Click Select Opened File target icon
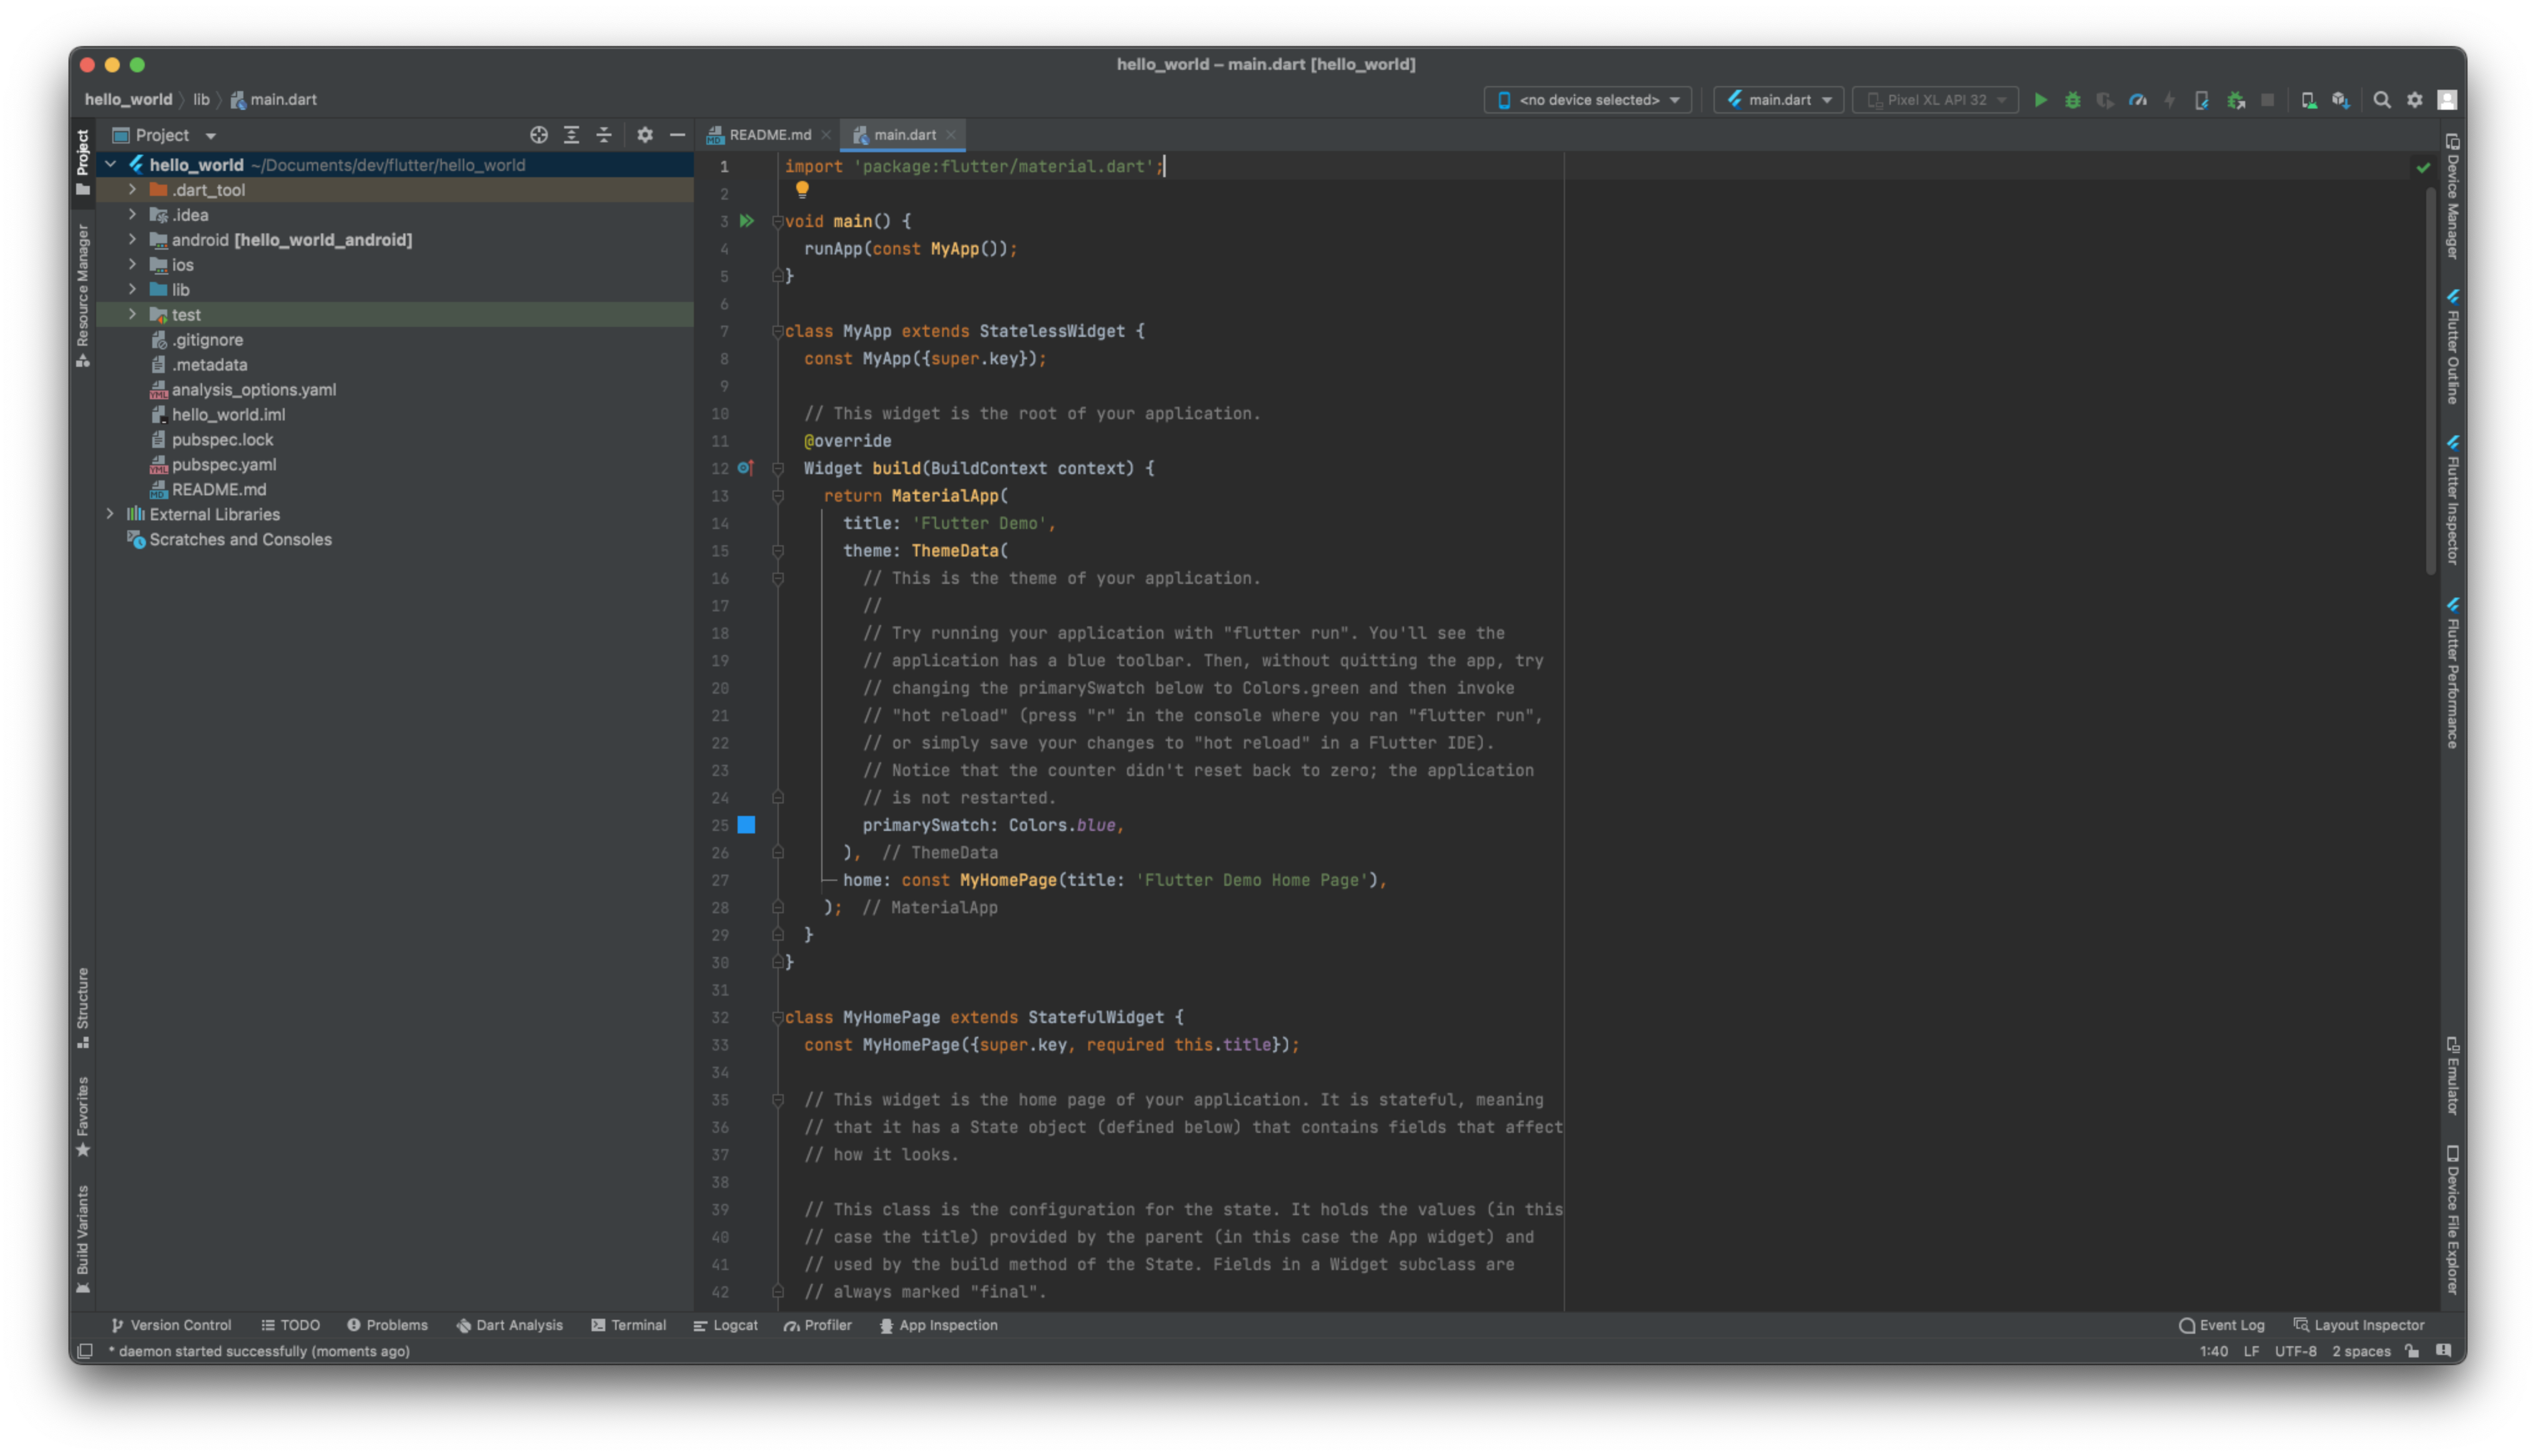The width and height of the screenshot is (2536, 1456). (539, 135)
